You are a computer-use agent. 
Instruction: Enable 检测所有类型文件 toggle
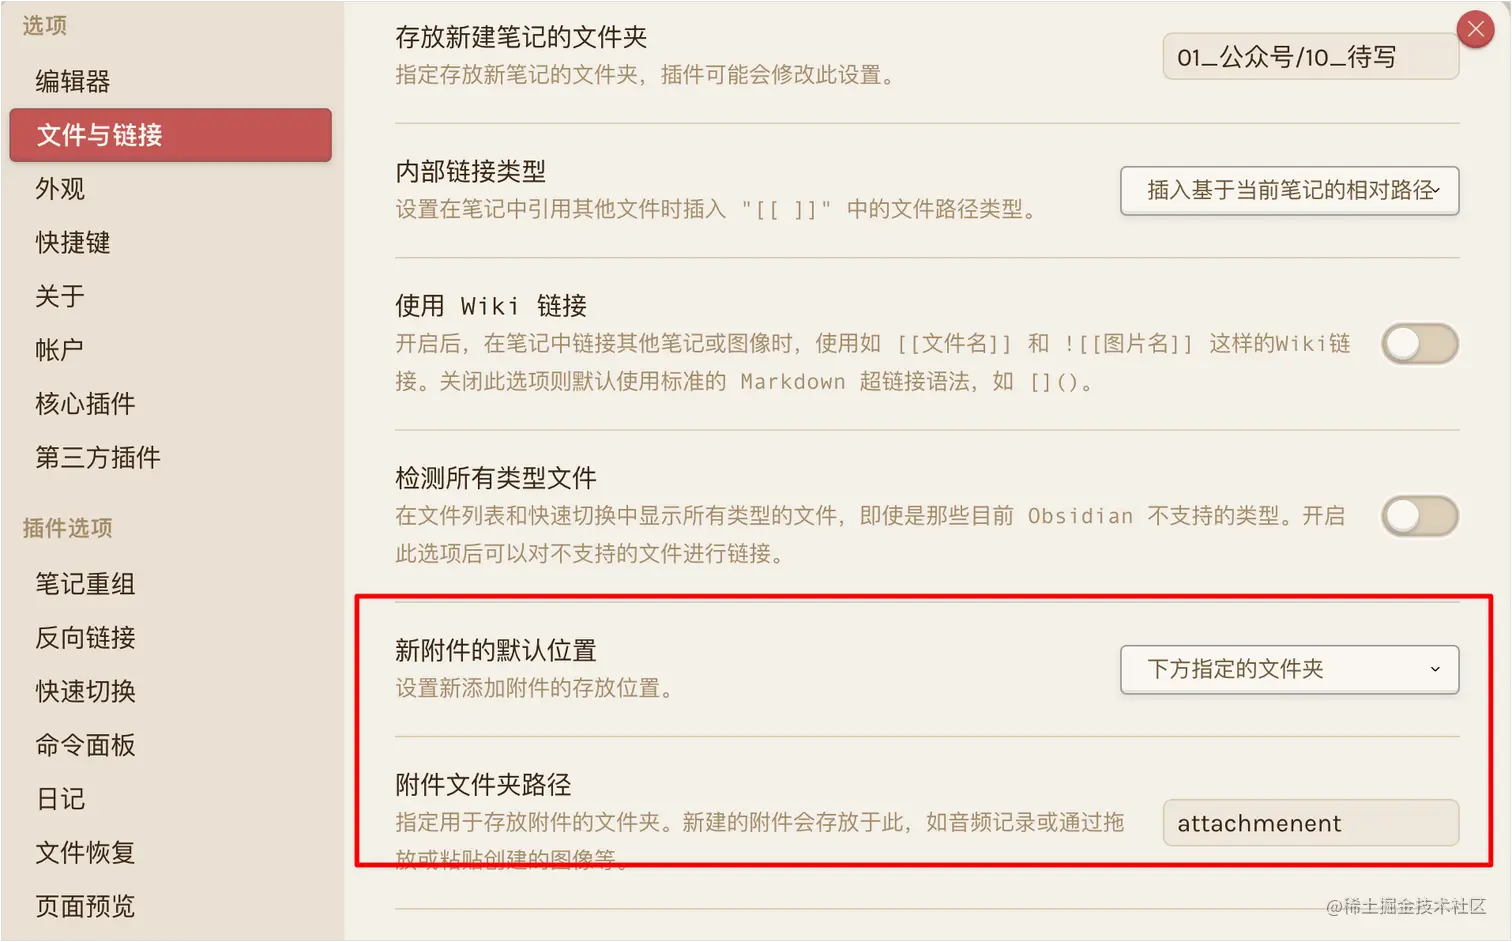(1420, 516)
